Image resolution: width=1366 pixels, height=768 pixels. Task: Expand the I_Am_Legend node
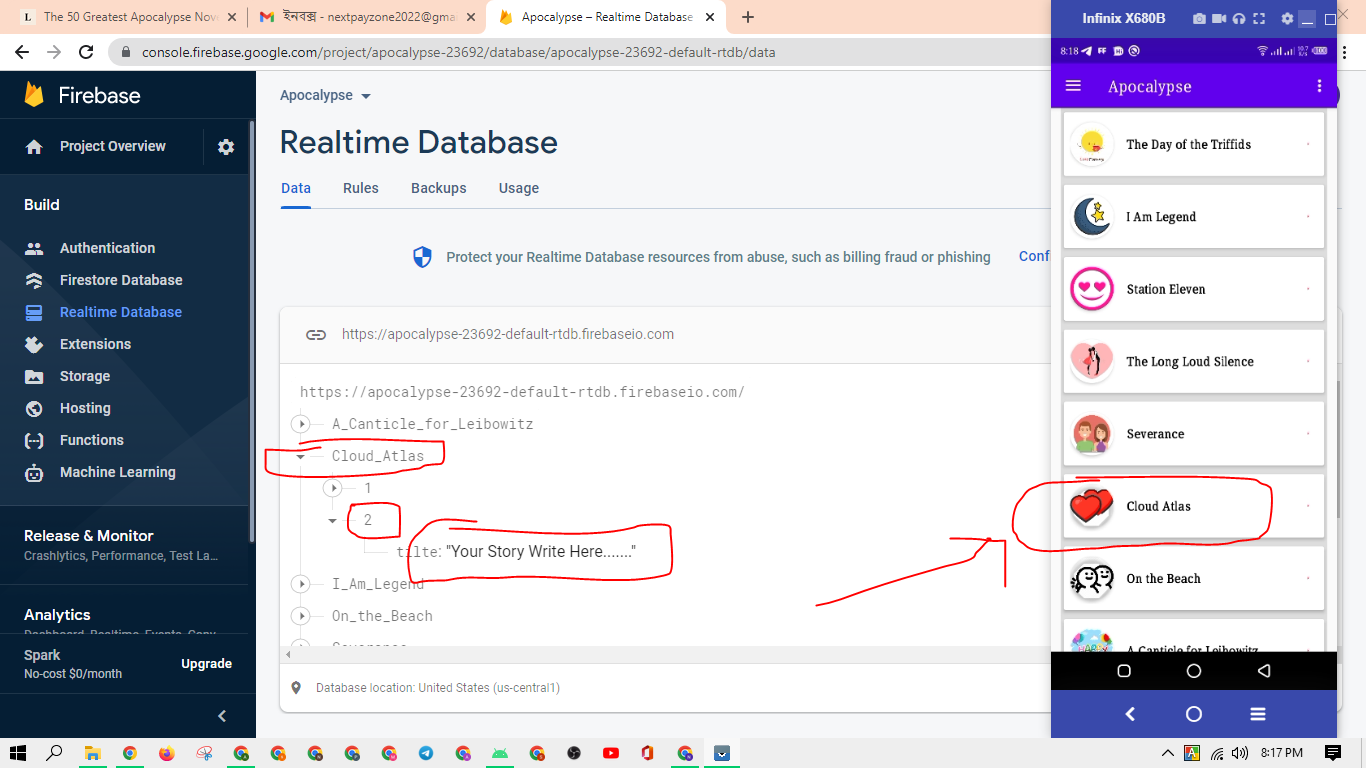300,584
